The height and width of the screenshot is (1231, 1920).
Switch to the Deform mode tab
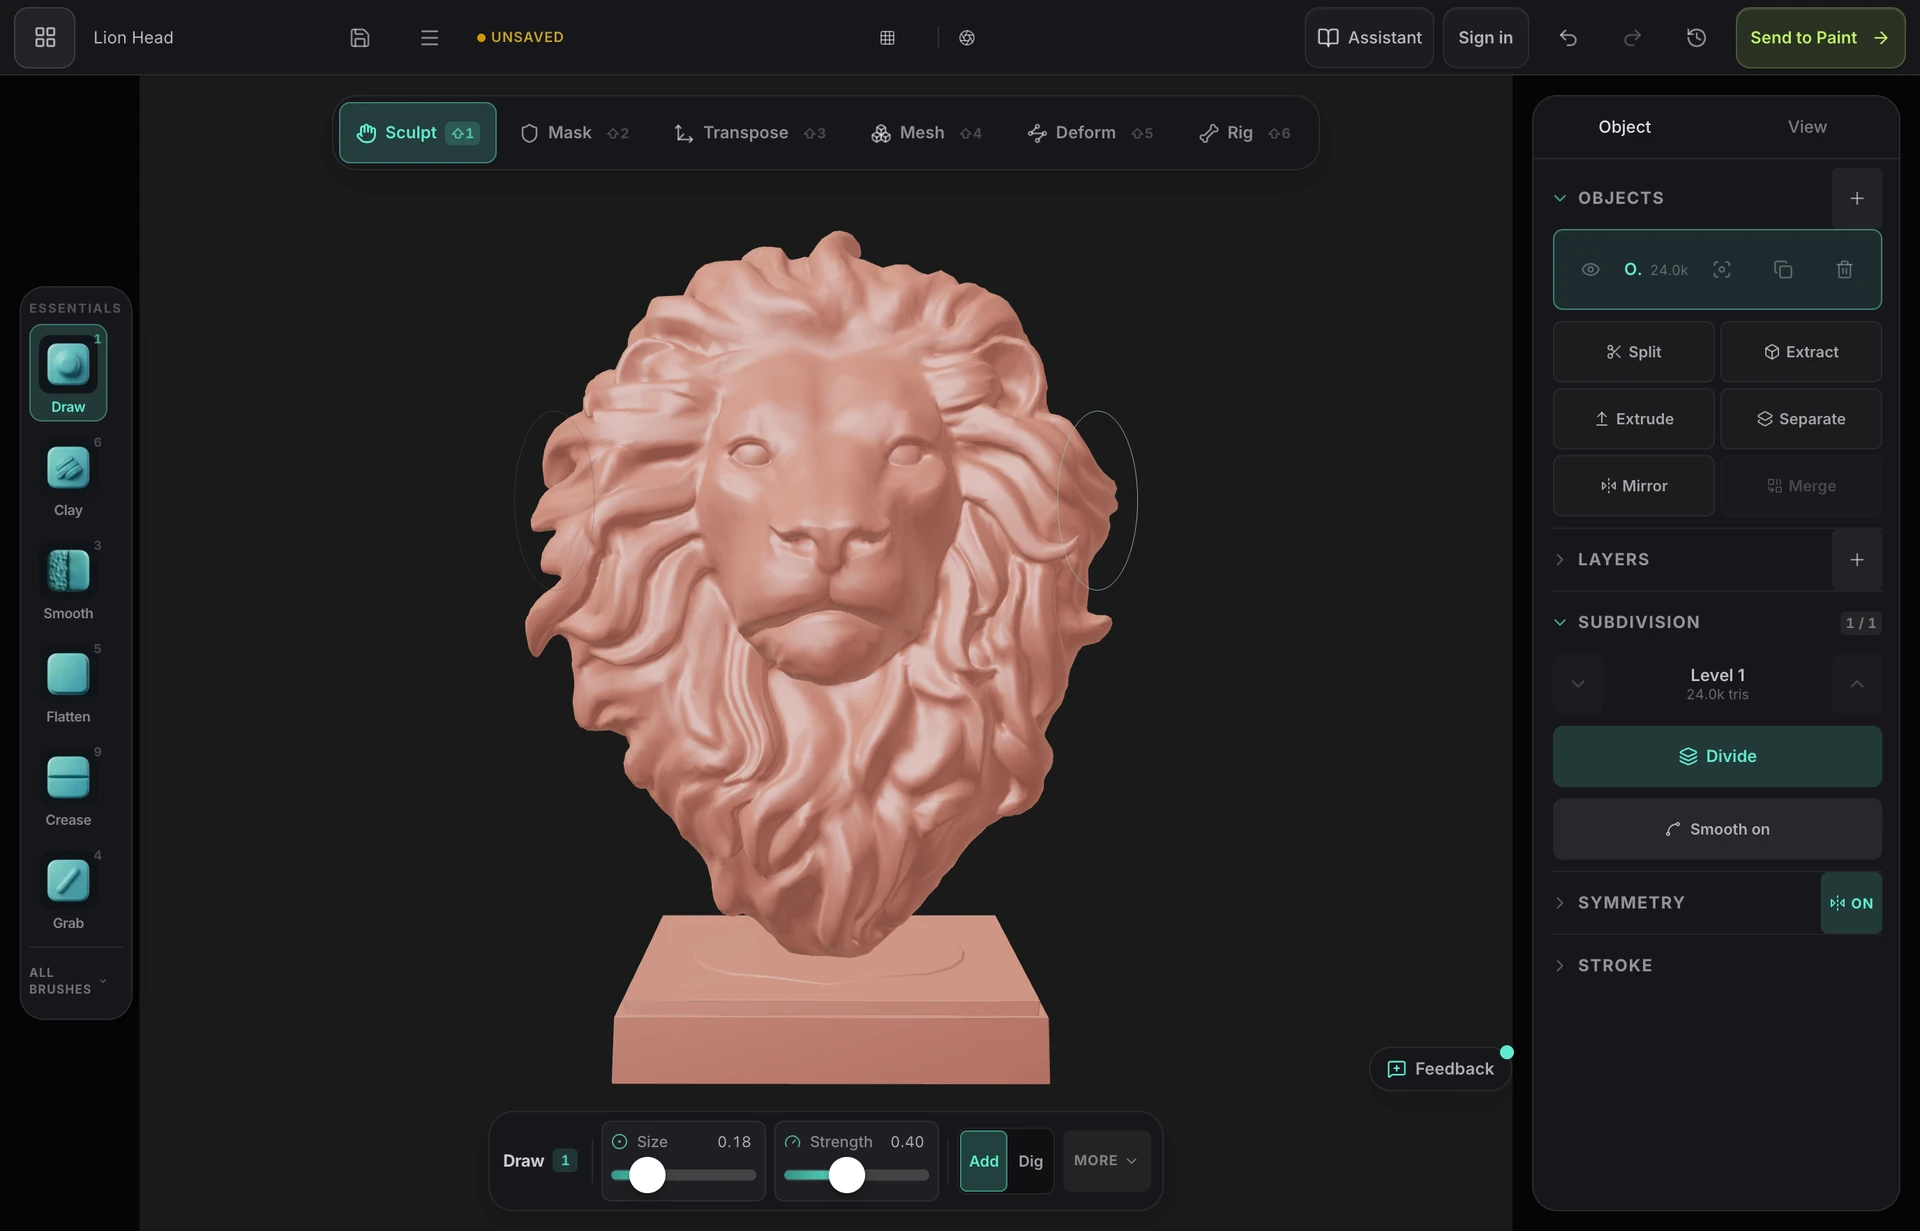[x=1090, y=133]
